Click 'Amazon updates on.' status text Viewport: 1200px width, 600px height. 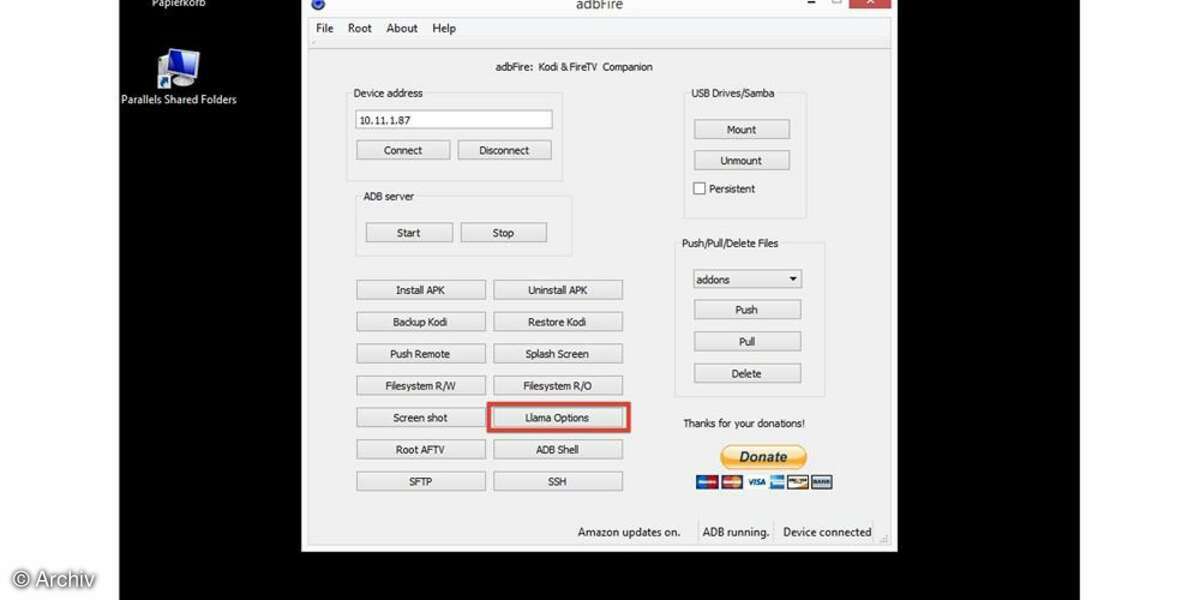pos(629,532)
